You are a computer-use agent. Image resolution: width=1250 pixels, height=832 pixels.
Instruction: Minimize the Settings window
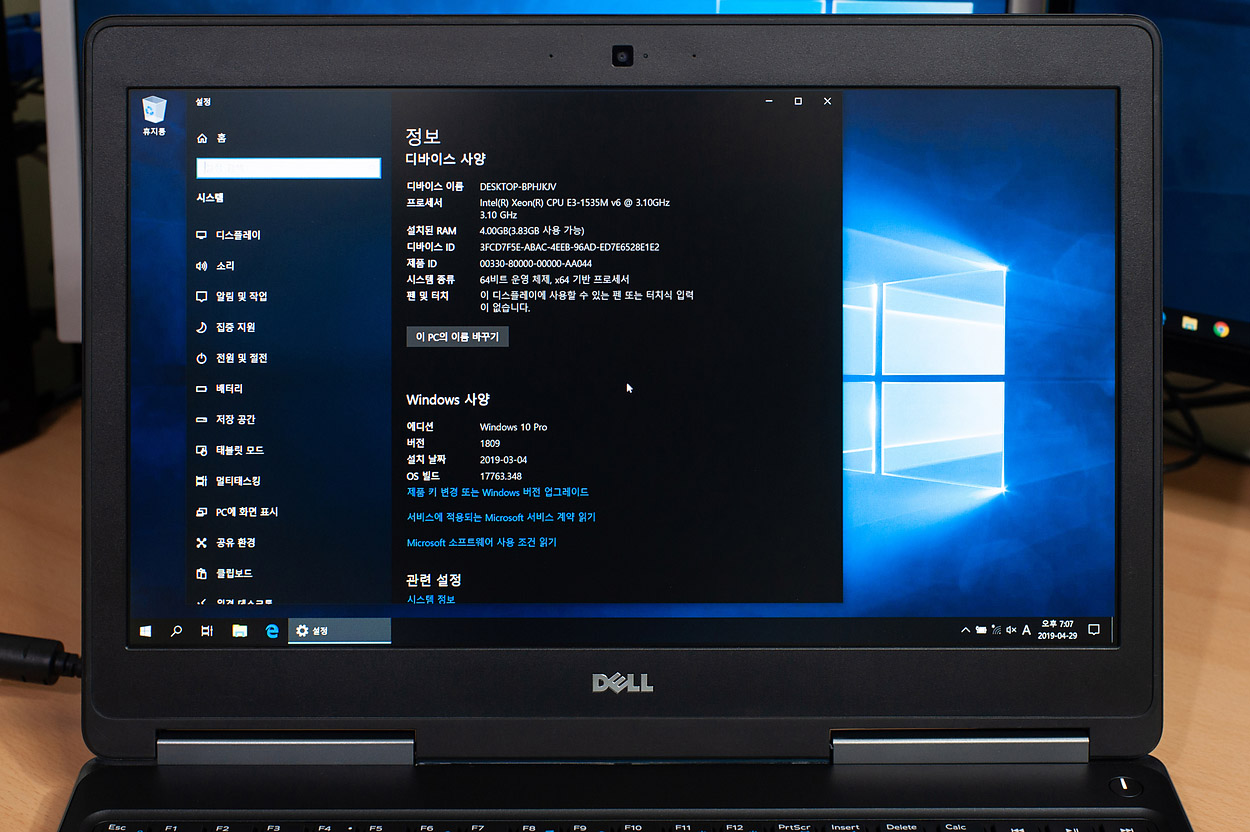(x=769, y=102)
